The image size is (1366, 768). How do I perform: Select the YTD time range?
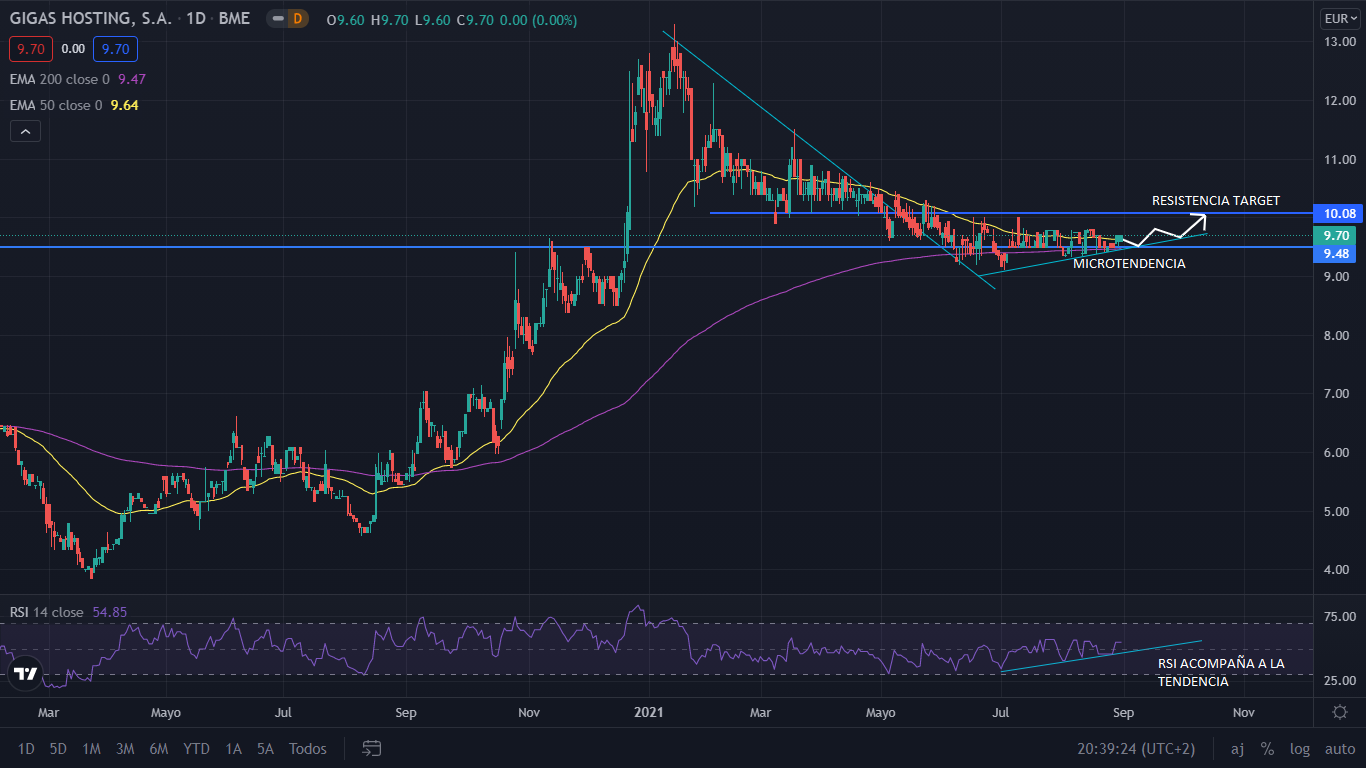(x=197, y=748)
